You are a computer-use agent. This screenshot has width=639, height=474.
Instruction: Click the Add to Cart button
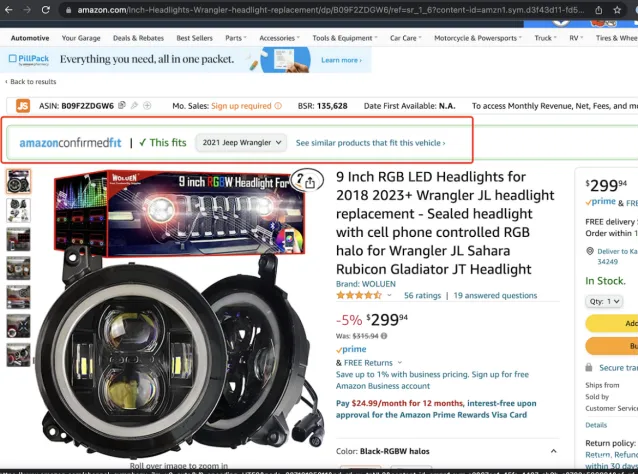click(612, 323)
